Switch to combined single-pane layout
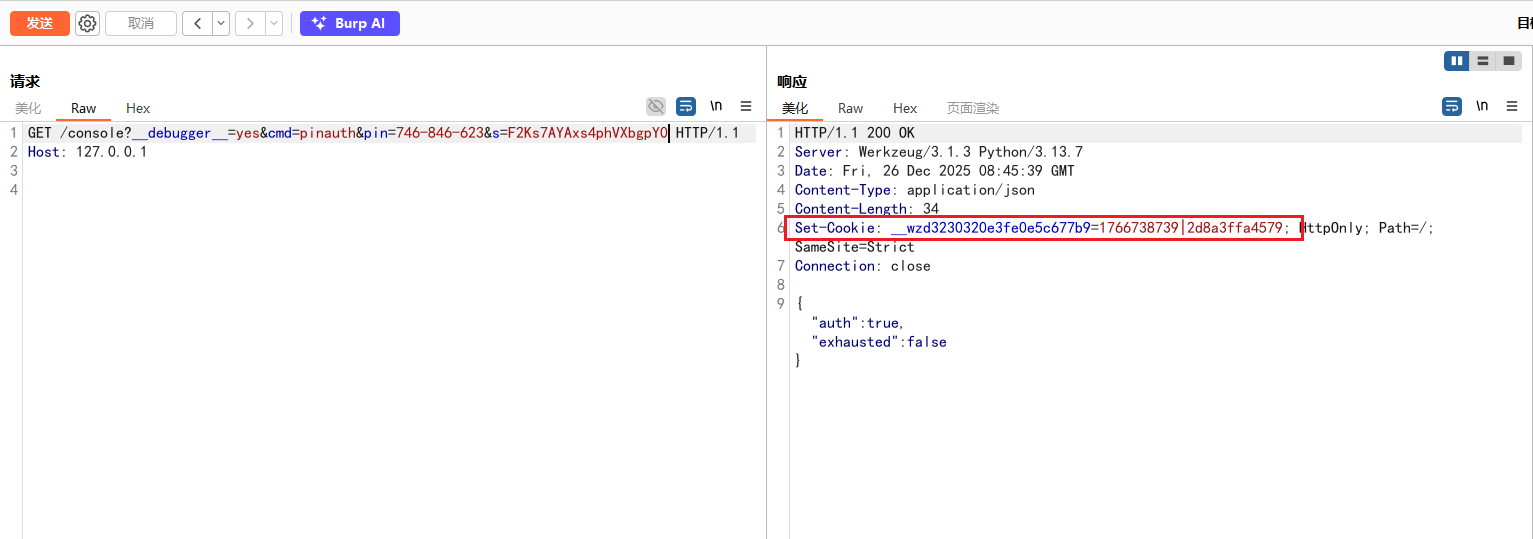This screenshot has width=1533, height=539. click(1509, 61)
